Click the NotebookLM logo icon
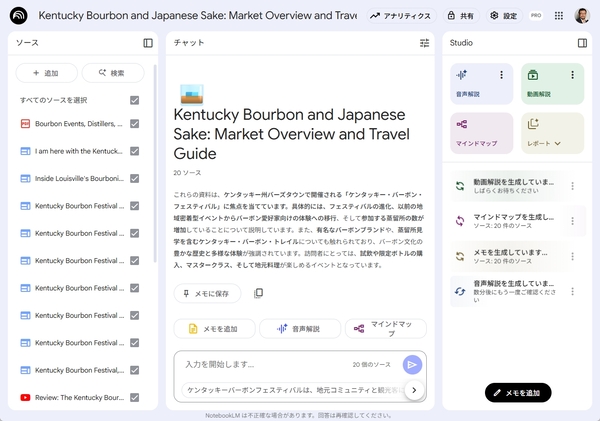Viewport: 600px width, 421px height. (x=18, y=16)
